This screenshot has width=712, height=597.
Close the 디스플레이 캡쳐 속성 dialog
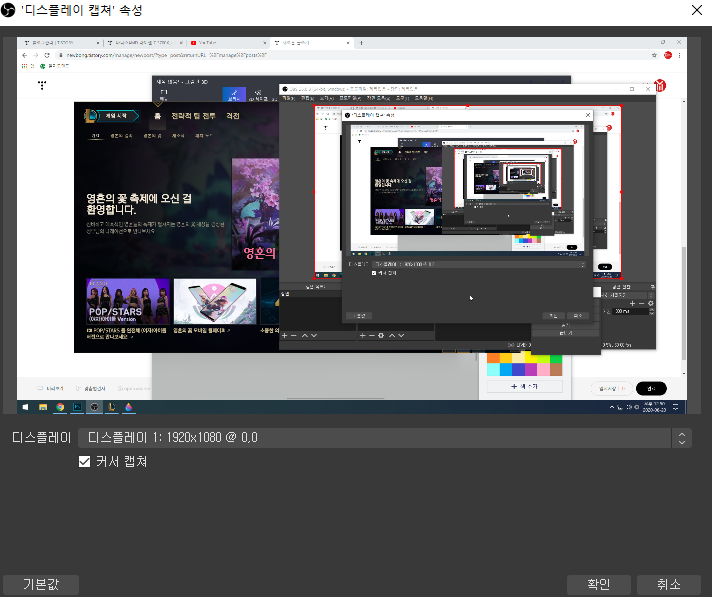(x=697, y=10)
